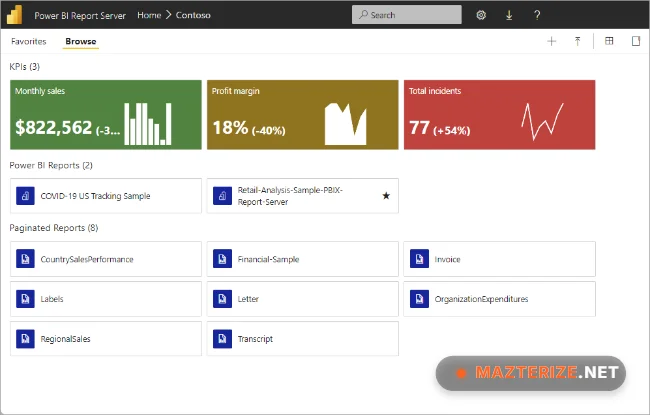Open the Financial-Sample paginated report
Image resolution: width=650 pixels, height=415 pixels.
(x=303, y=259)
